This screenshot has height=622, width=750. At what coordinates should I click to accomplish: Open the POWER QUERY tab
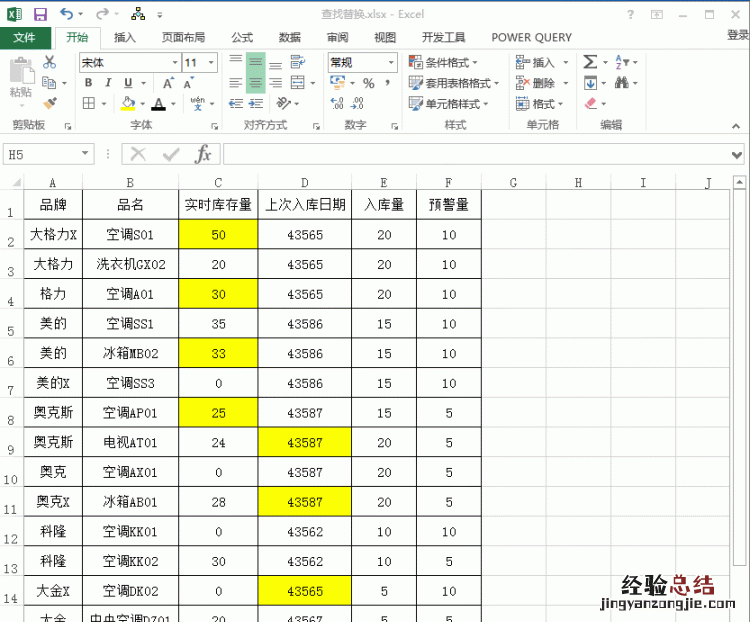(x=532, y=37)
